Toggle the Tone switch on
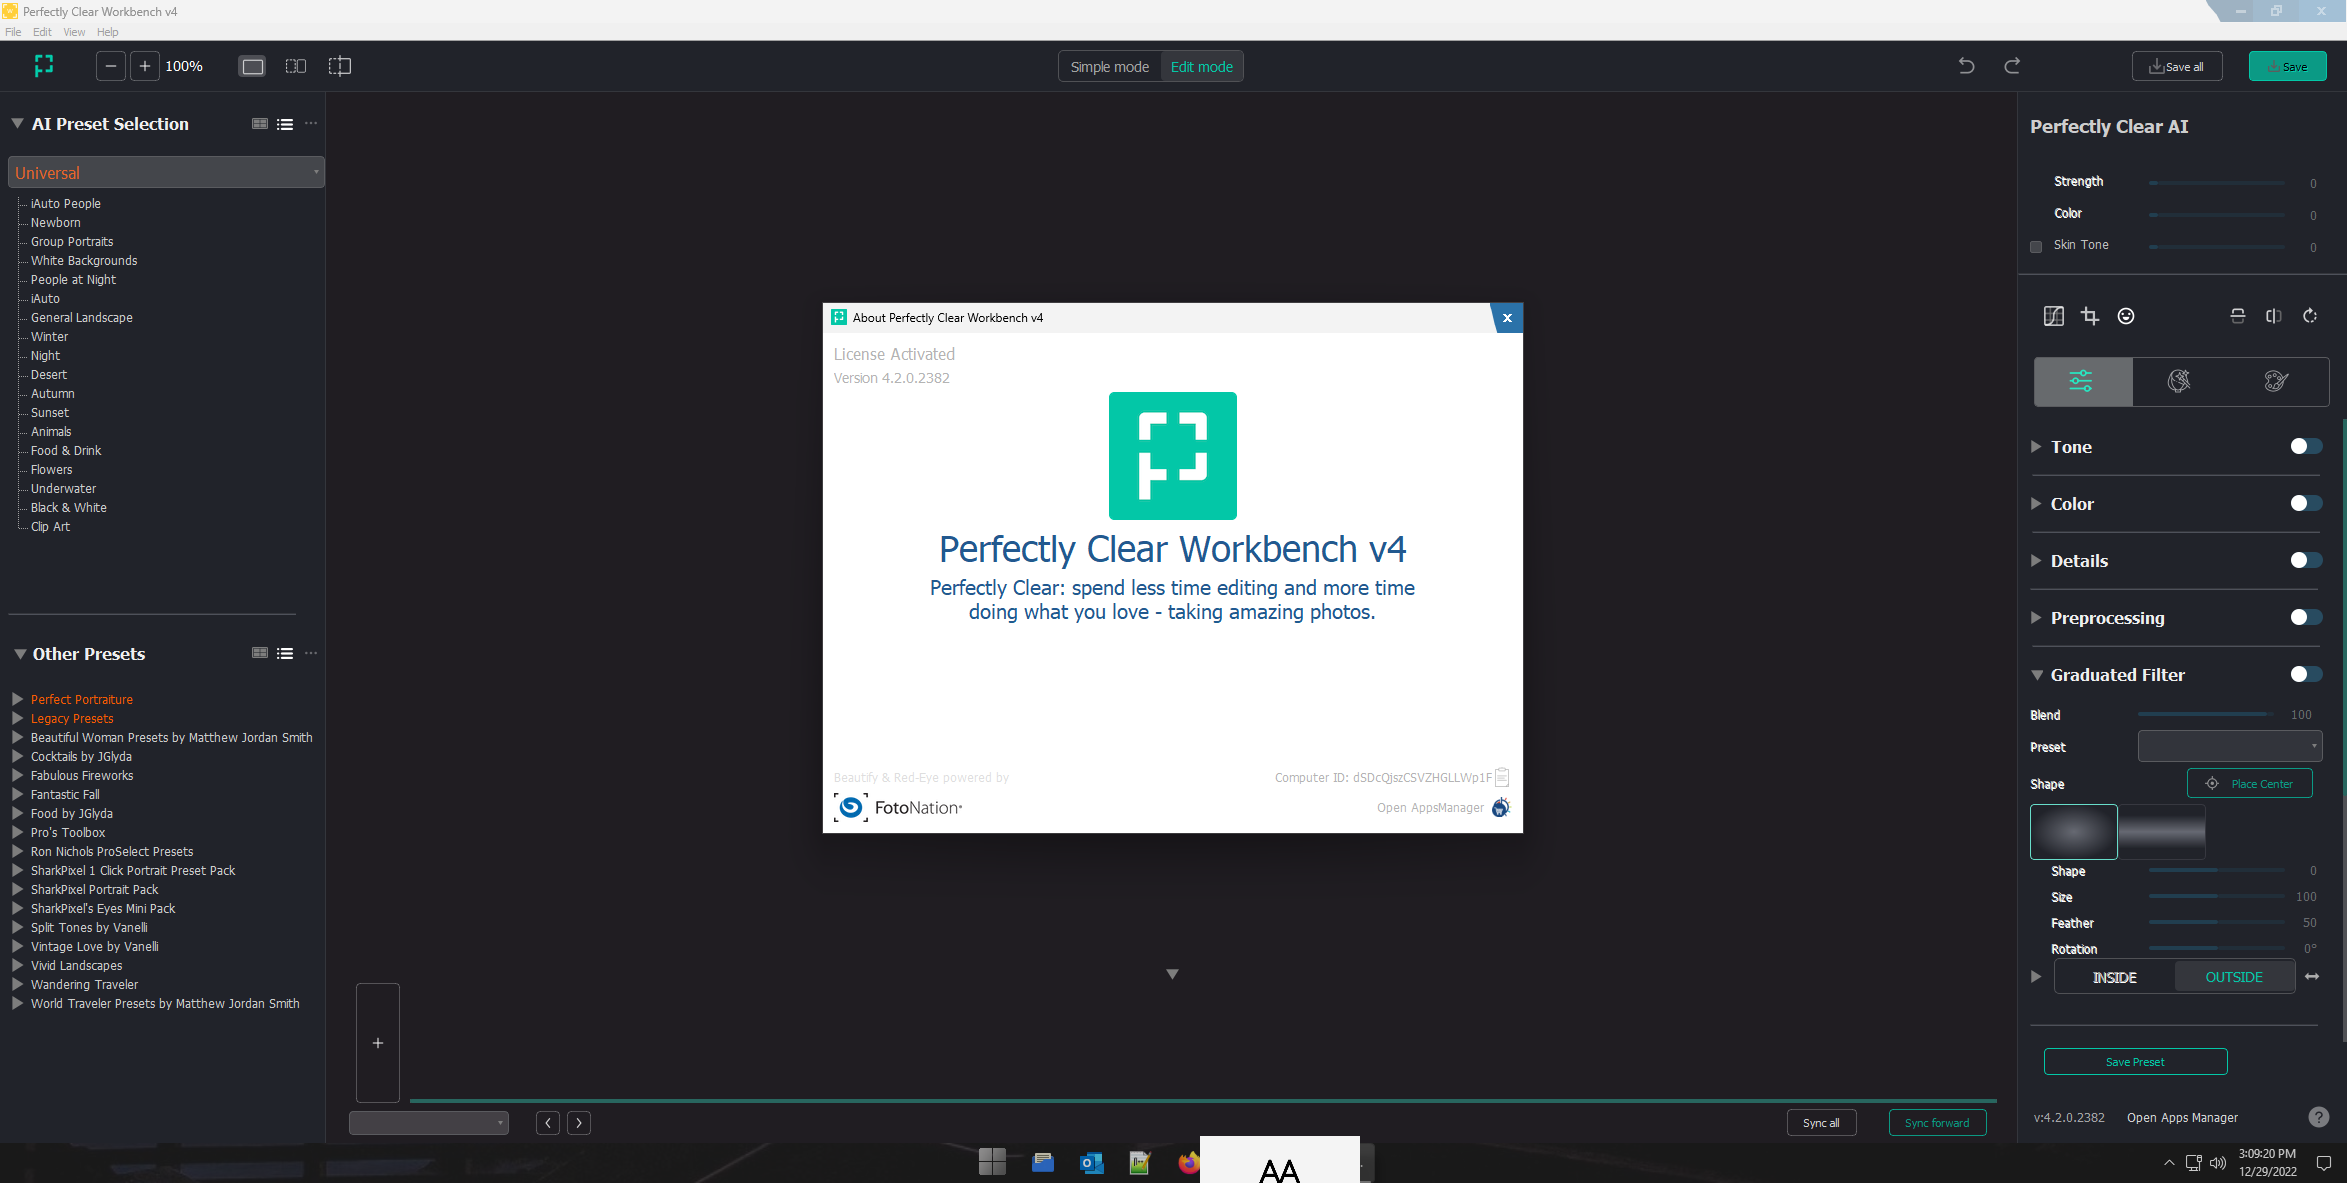This screenshot has height=1183, width=2347. point(2306,446)
